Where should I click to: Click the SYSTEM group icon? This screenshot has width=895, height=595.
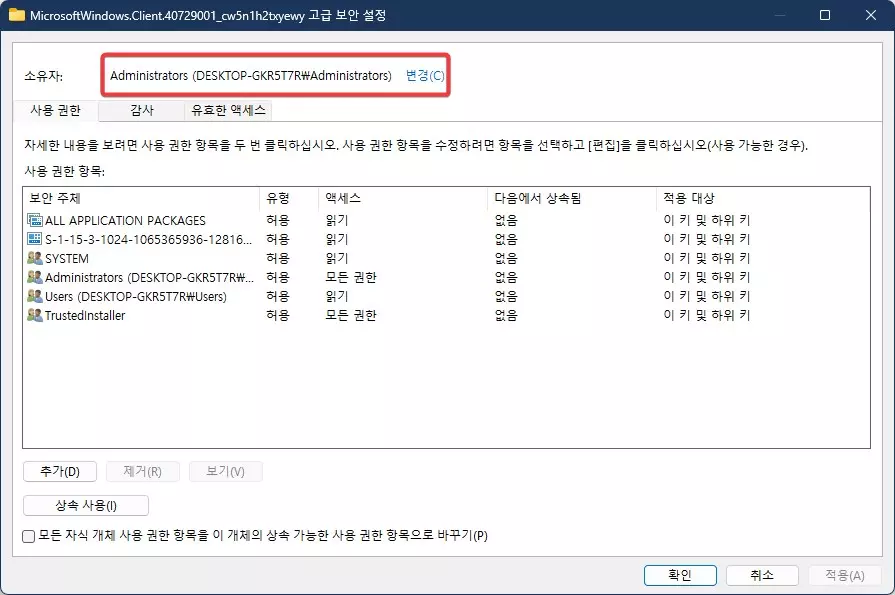pos(35,258)
